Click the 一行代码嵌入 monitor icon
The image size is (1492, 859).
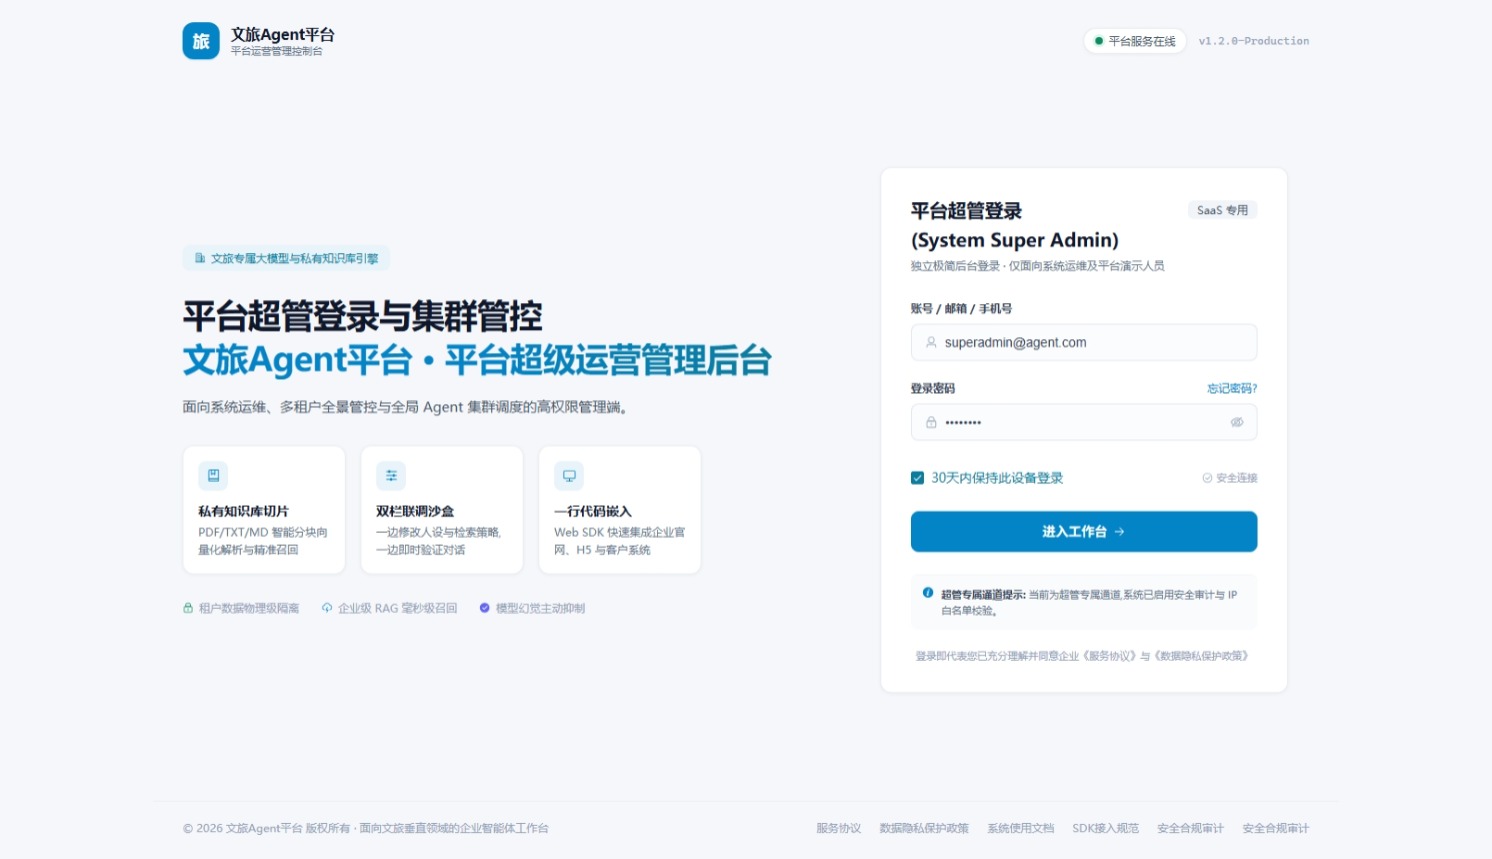tap(569, 476)
